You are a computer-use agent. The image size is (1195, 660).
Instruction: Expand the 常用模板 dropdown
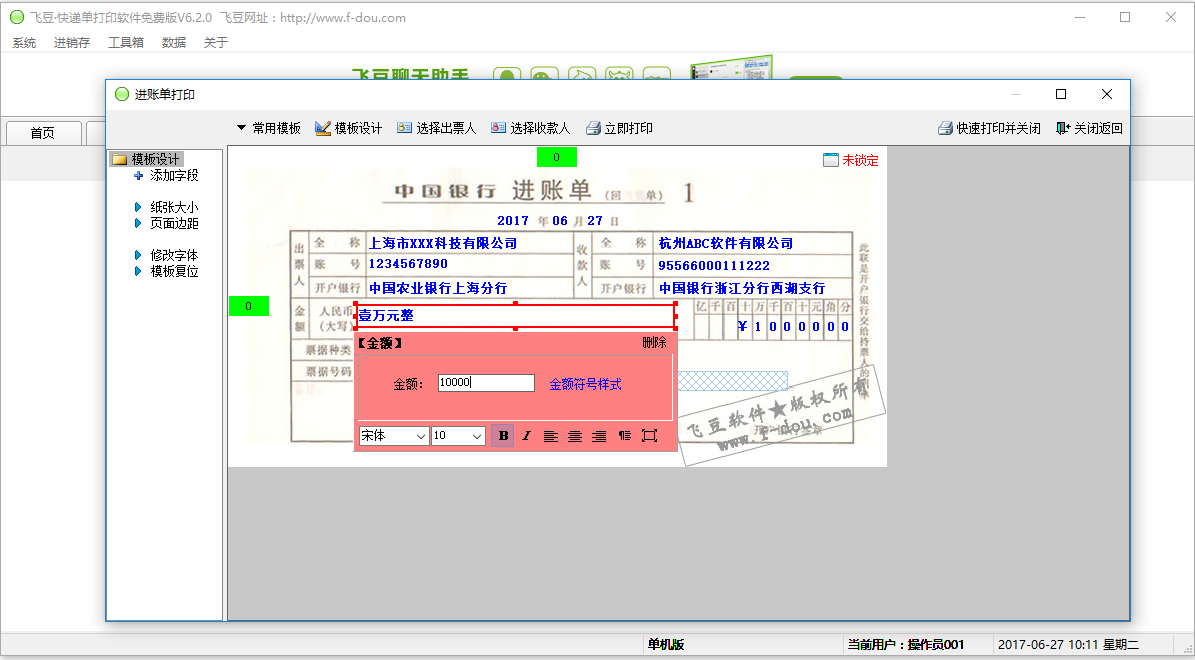(x=268, y=128)
